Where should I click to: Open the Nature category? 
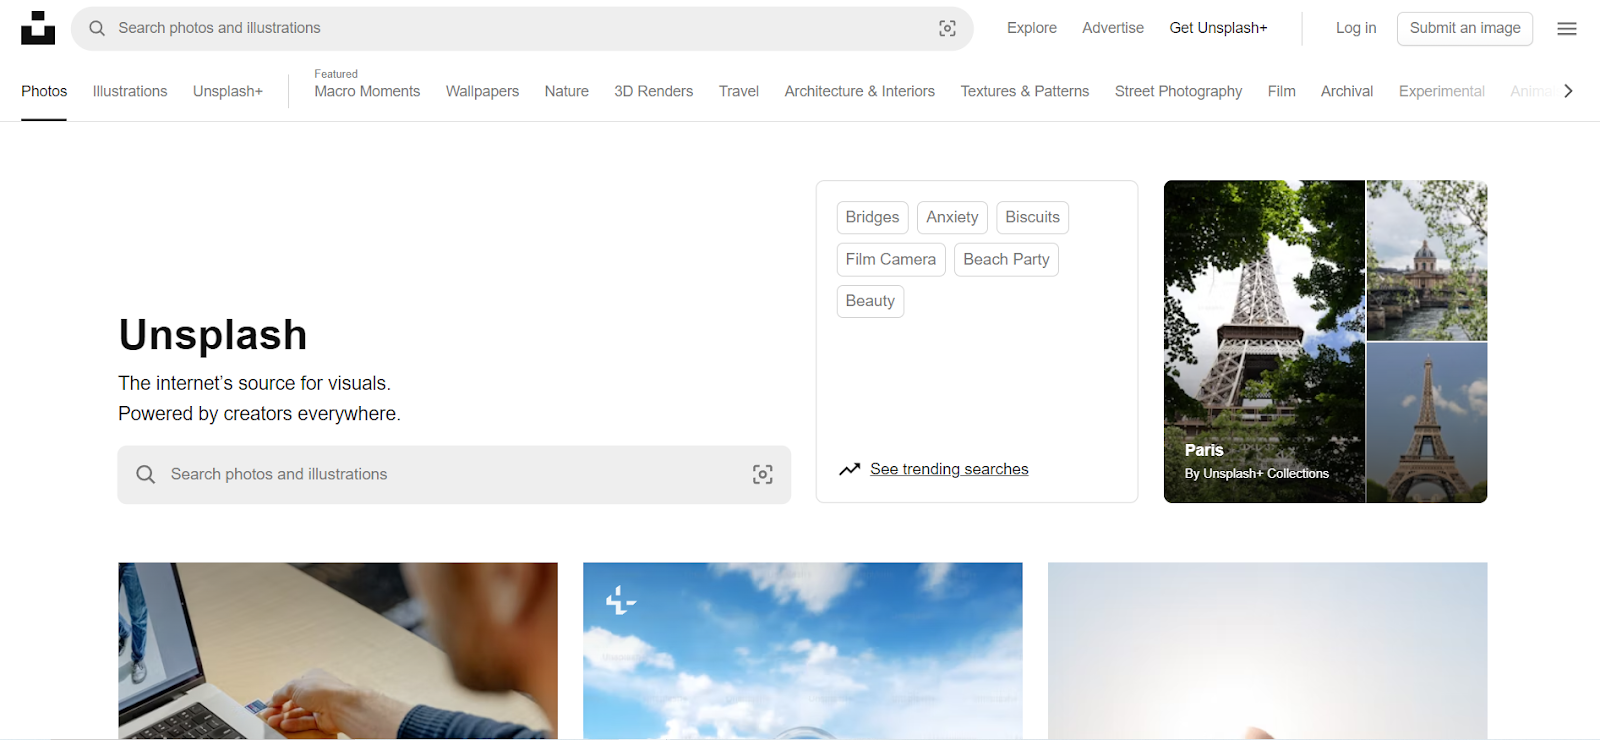567,91
